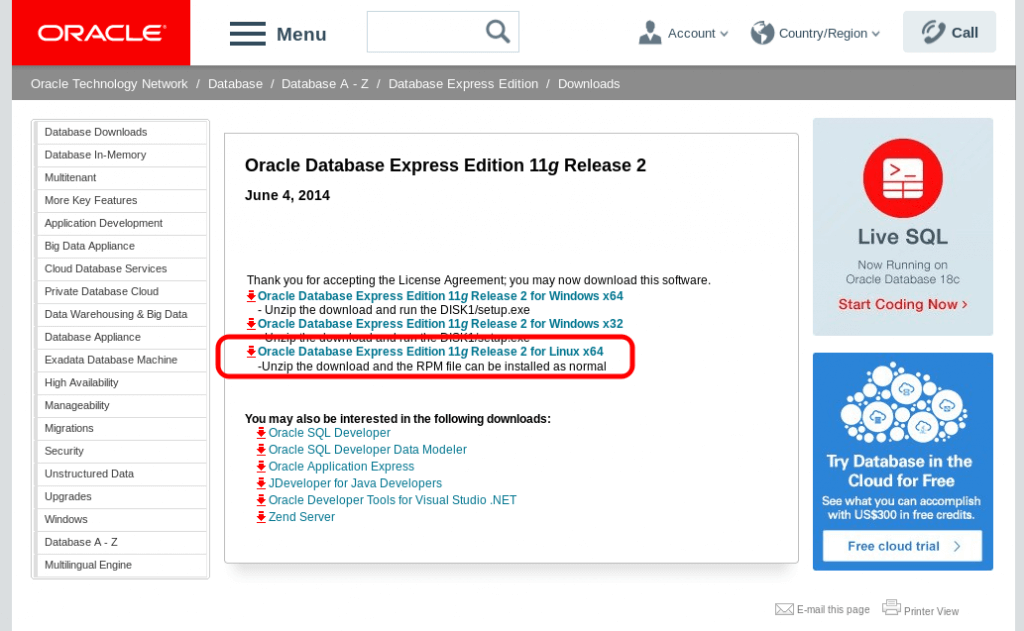1024x631 pixels.
Task: Click the search magnifier icon
Action: (497, 32)
